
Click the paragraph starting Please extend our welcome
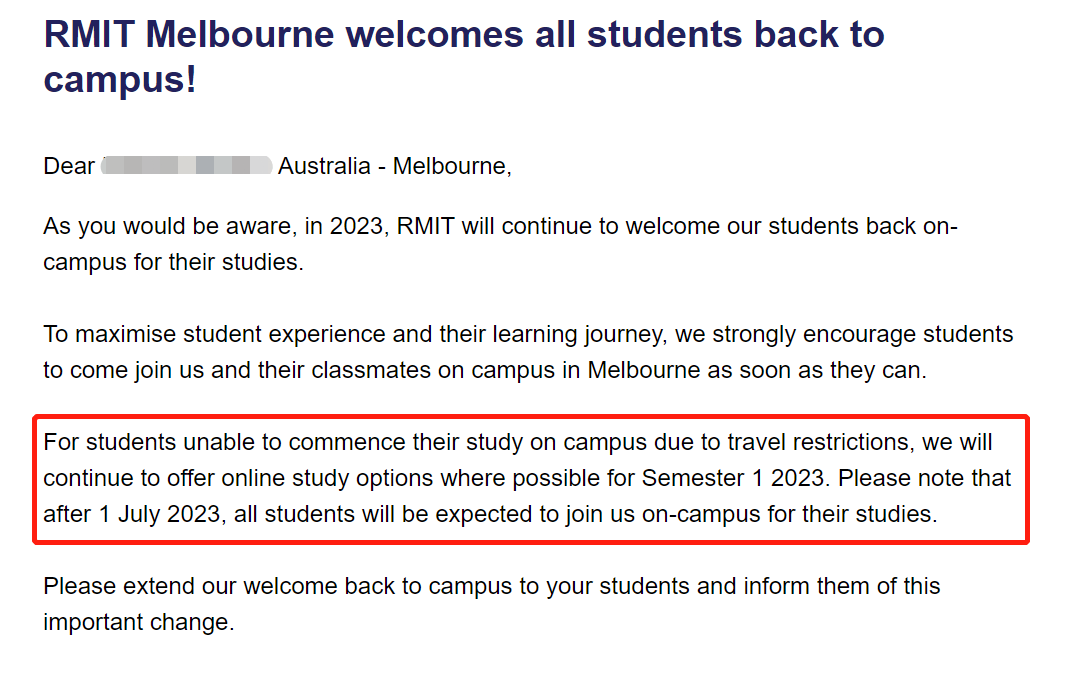click(x=491, y=604)
